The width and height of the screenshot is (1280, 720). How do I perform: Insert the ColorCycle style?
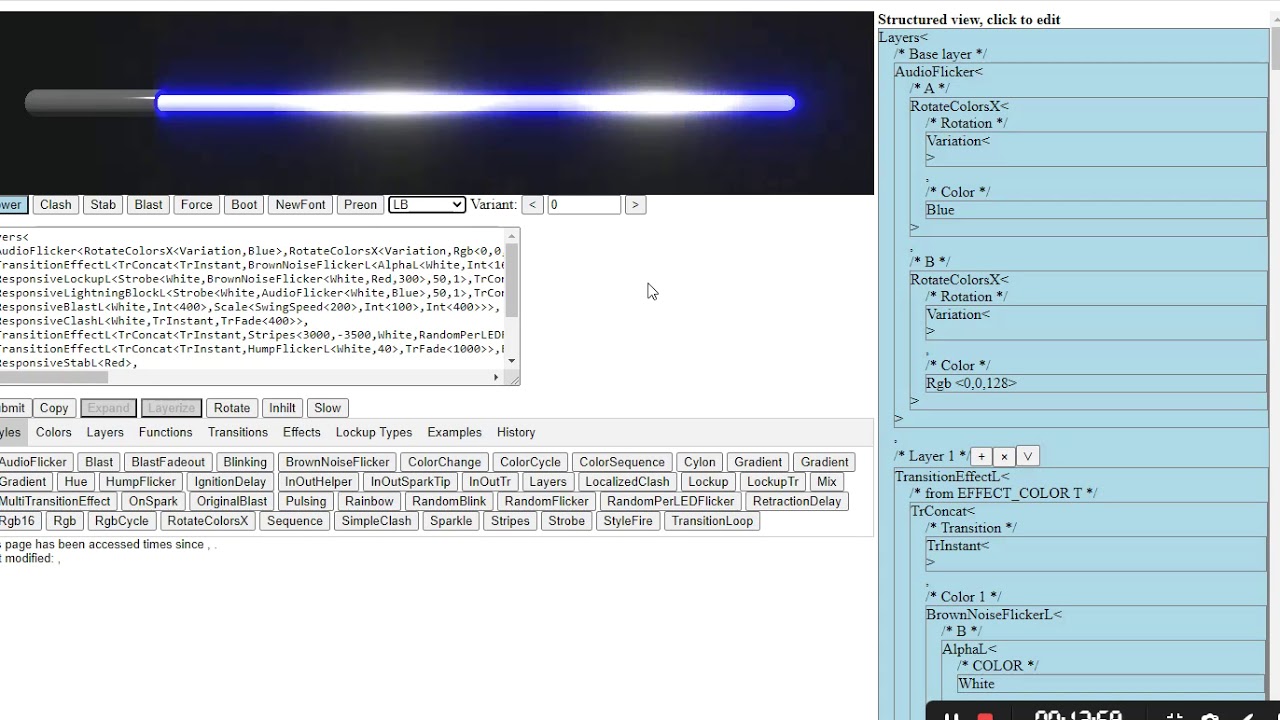(530, 462)
